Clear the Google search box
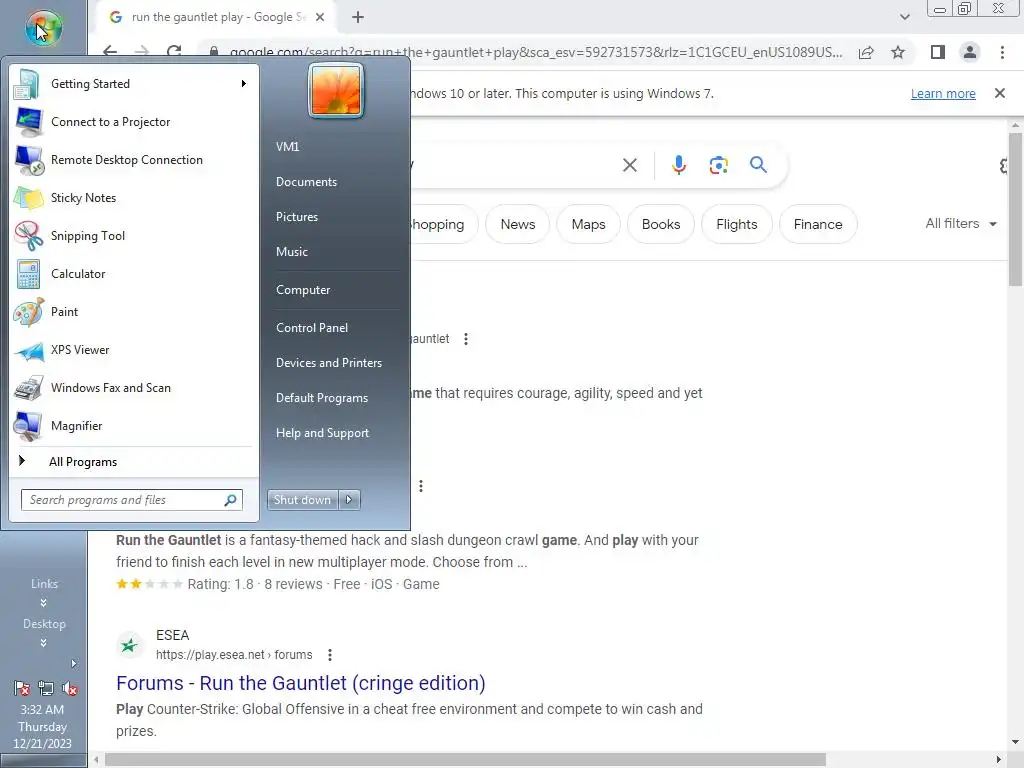 pos(630,165)
